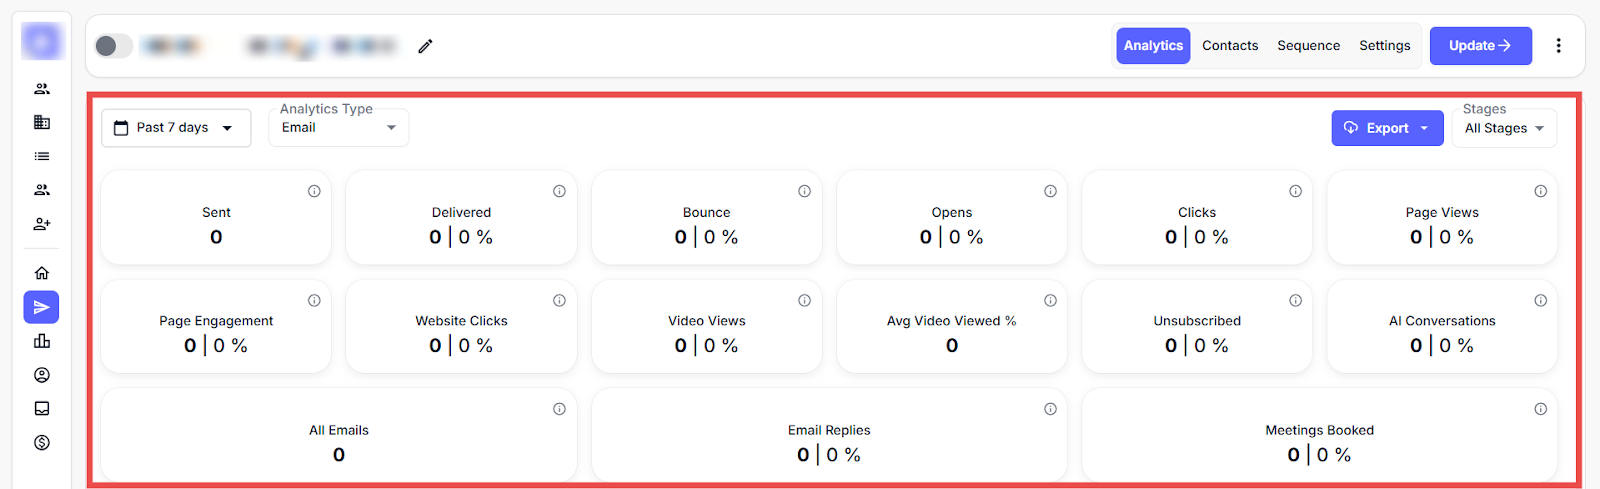Switch to the Sequence tab
Viewport: 1600px width, 489px height.
tap(1308, 46)
